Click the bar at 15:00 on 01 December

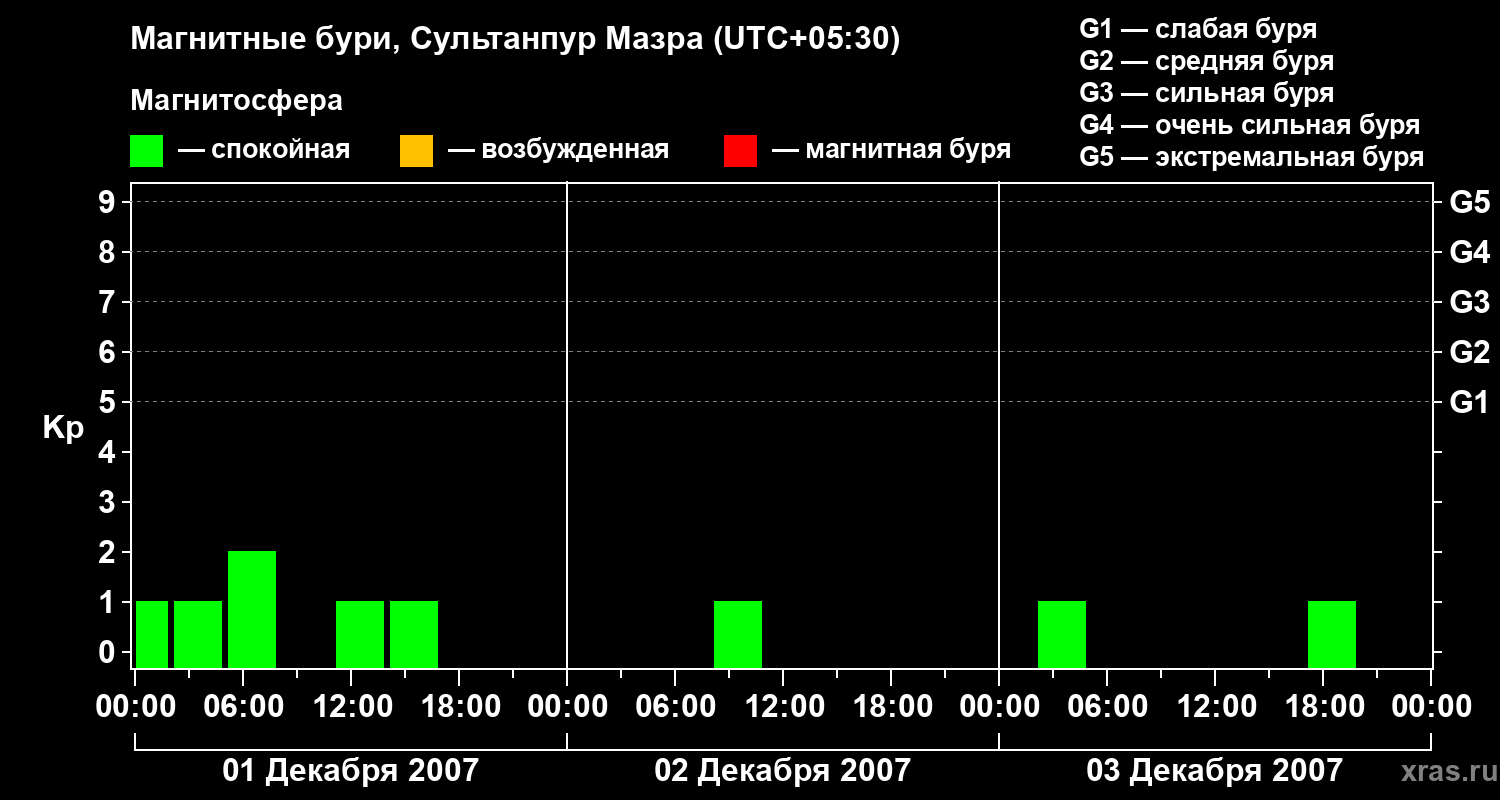tap(414, 635)
